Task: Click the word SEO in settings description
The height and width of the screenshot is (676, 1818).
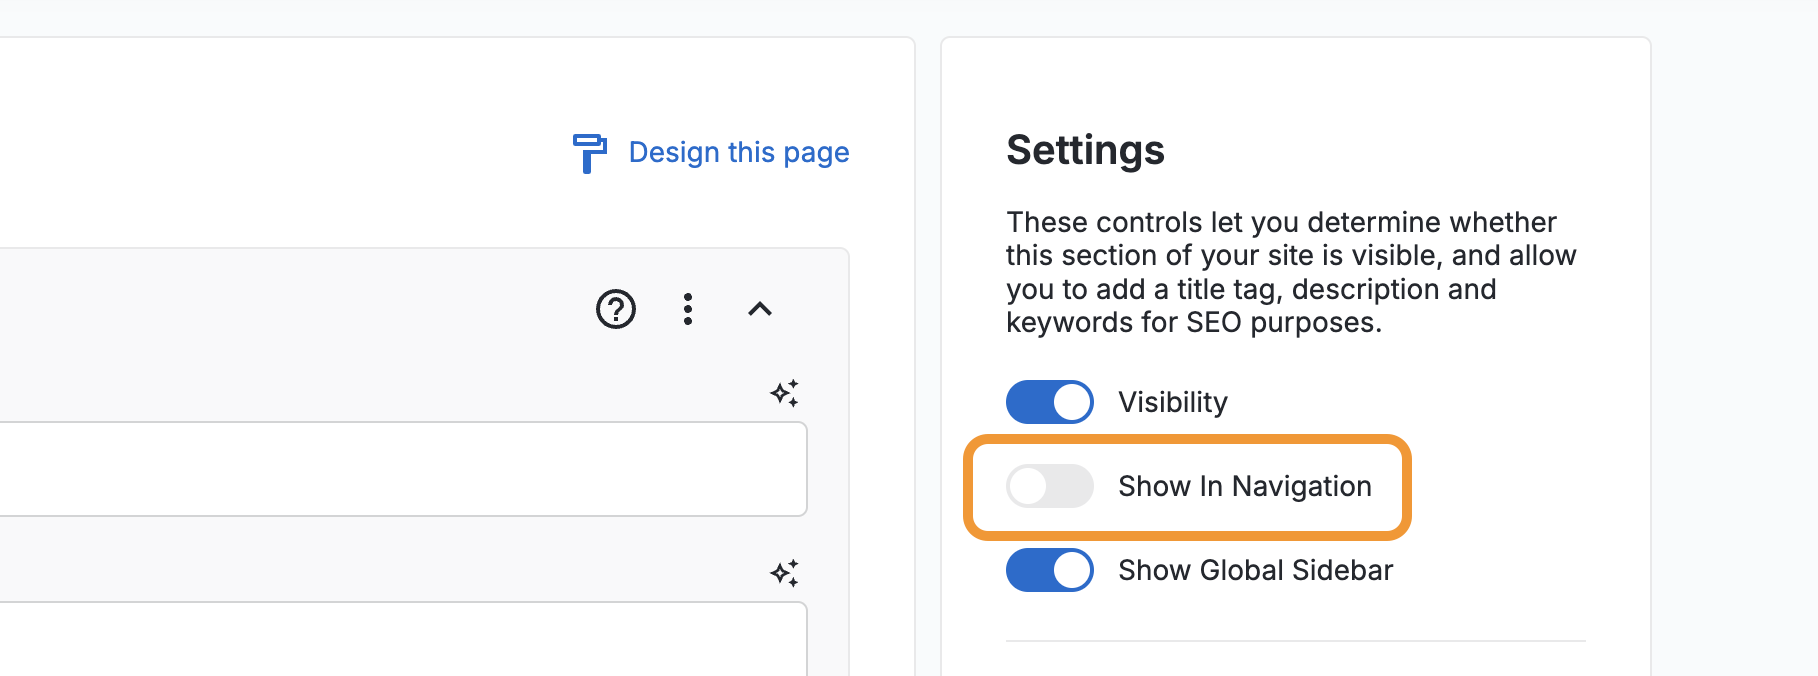Action: [1214, 323]
